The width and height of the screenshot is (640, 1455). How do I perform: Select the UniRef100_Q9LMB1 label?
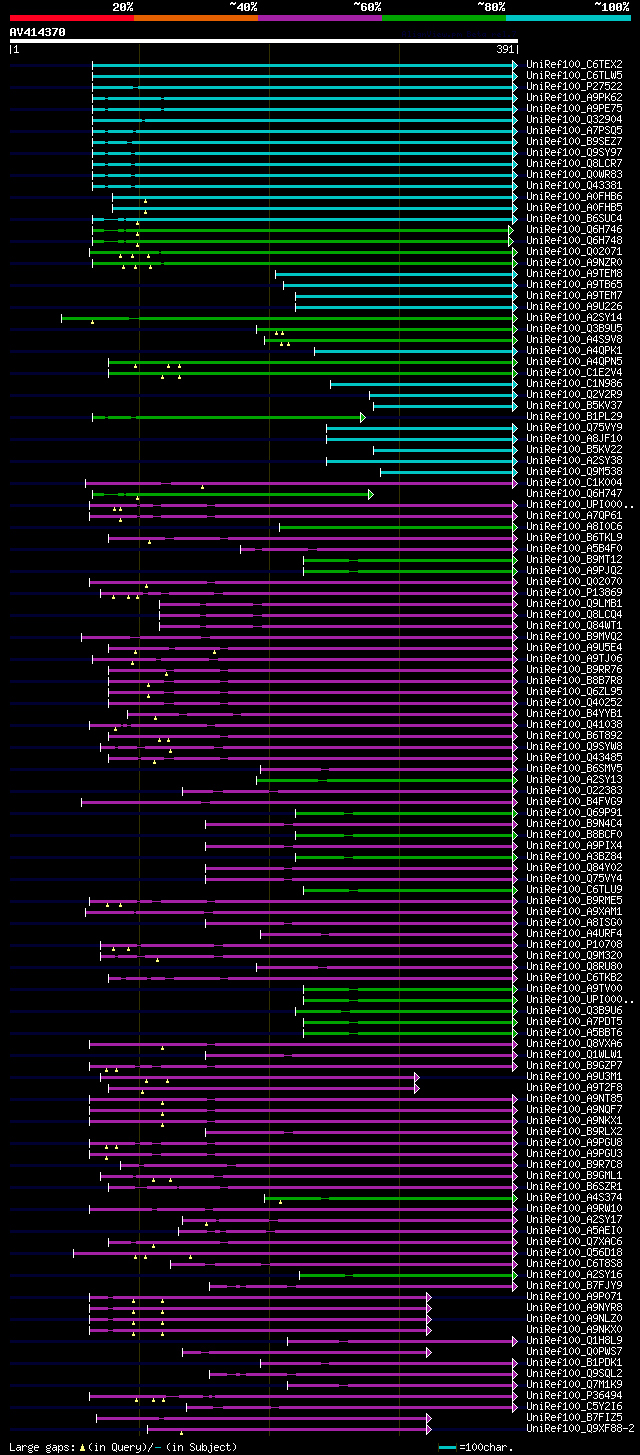click(x=574, y=603)
